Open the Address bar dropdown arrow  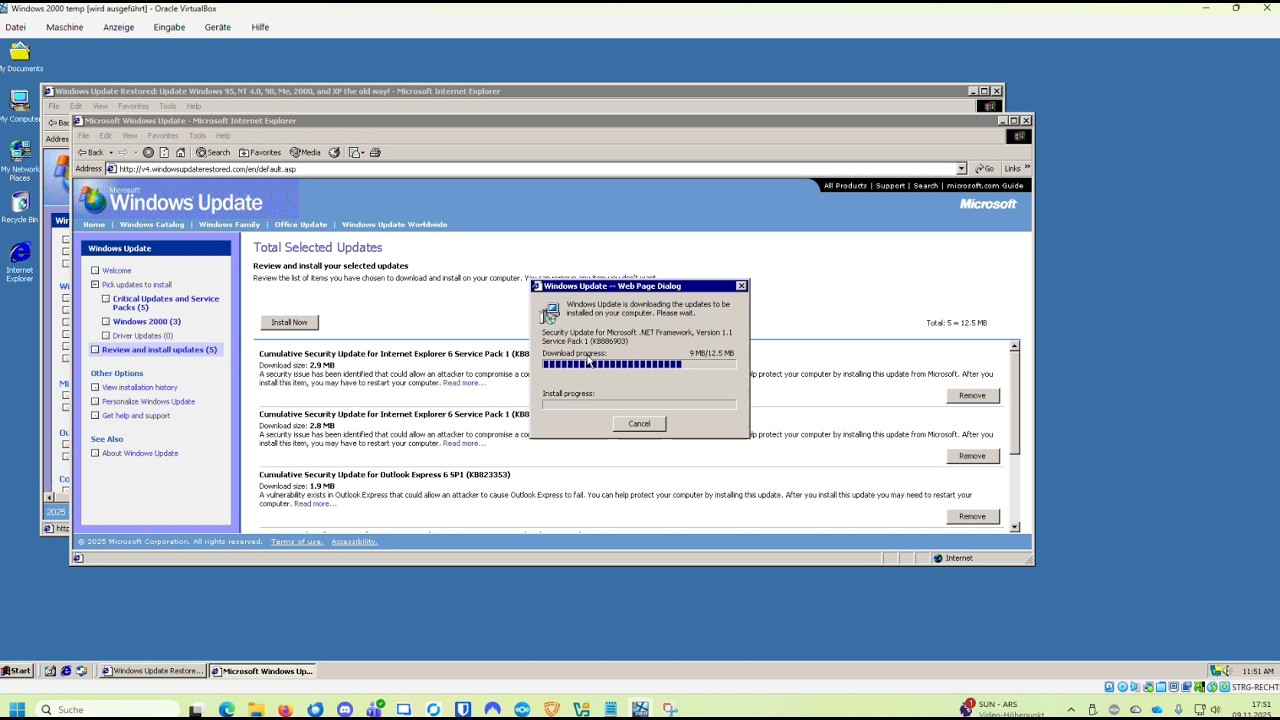[961, 169]
